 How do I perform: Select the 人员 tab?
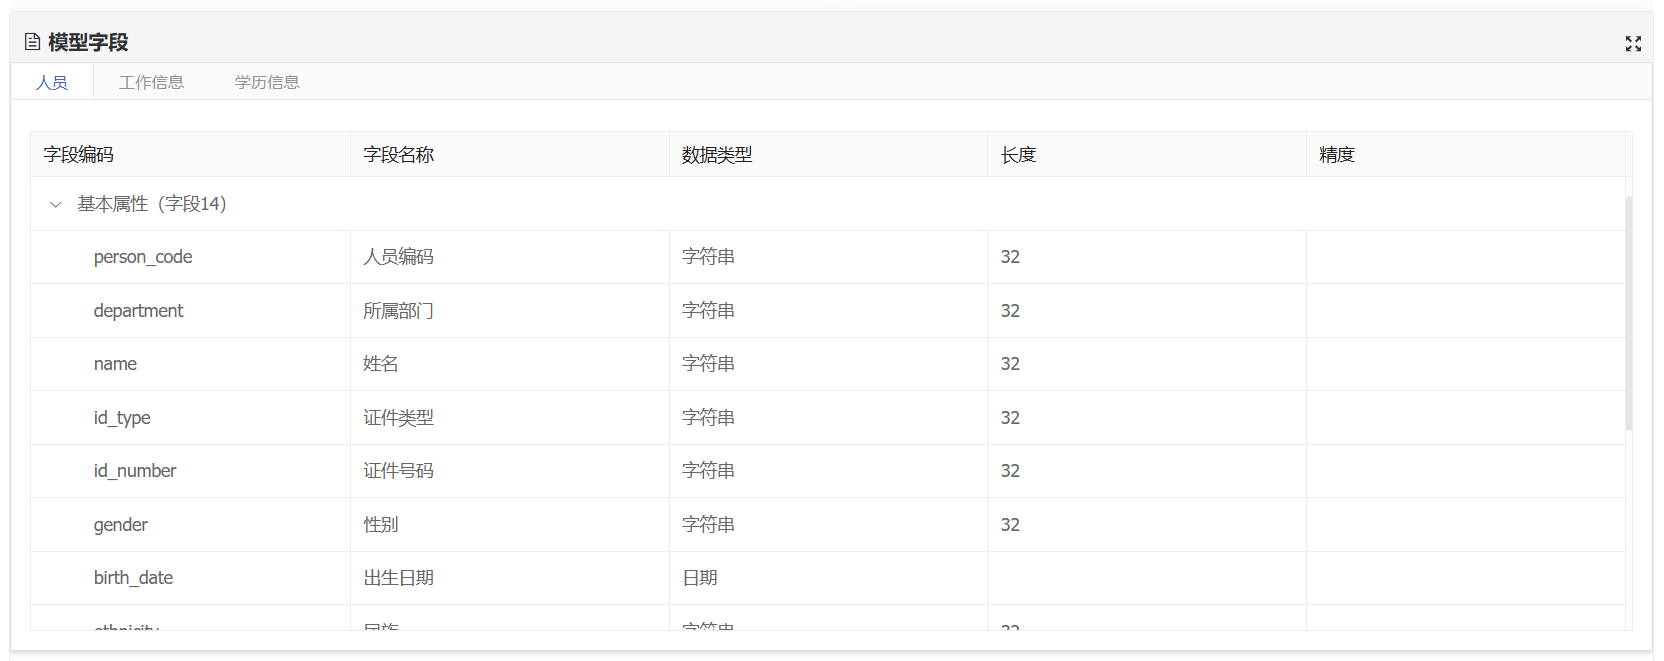click(52, 82)
